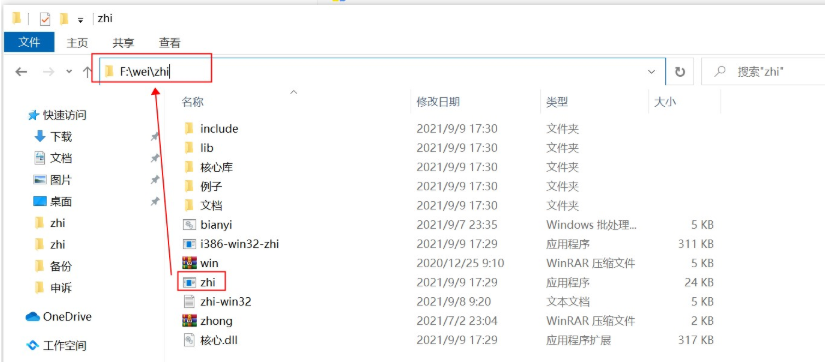Click the 工作空间 icon in sidebar
Viewport: 825px width, 363px height.
pyautogui.click(x=33, y=346)
